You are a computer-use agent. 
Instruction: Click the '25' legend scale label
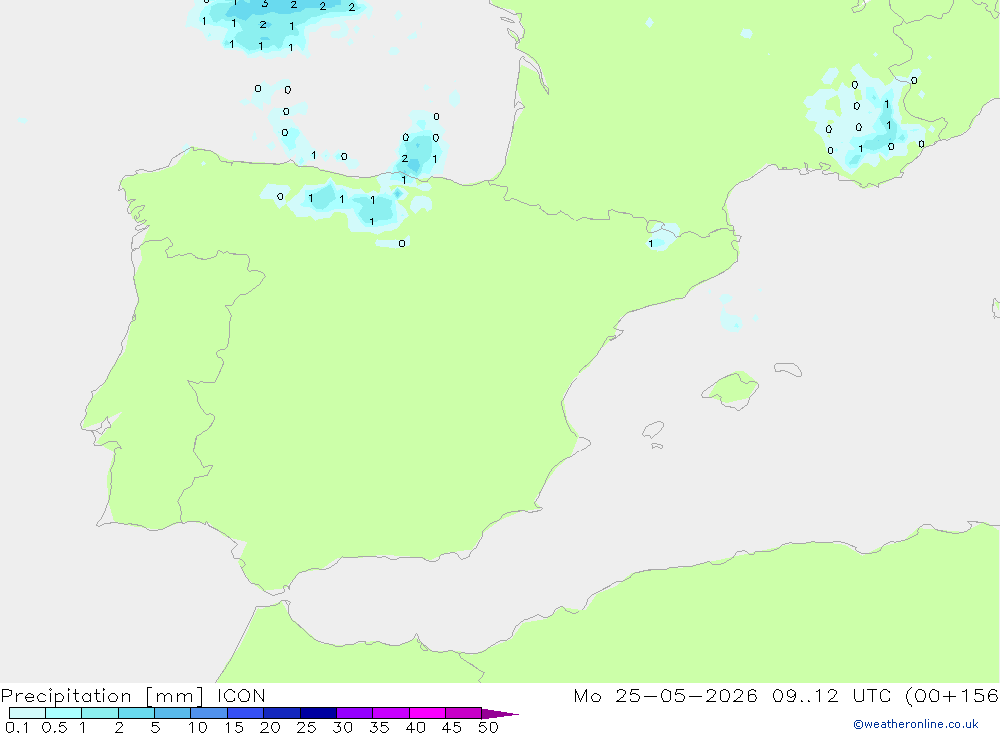point(306,727)
